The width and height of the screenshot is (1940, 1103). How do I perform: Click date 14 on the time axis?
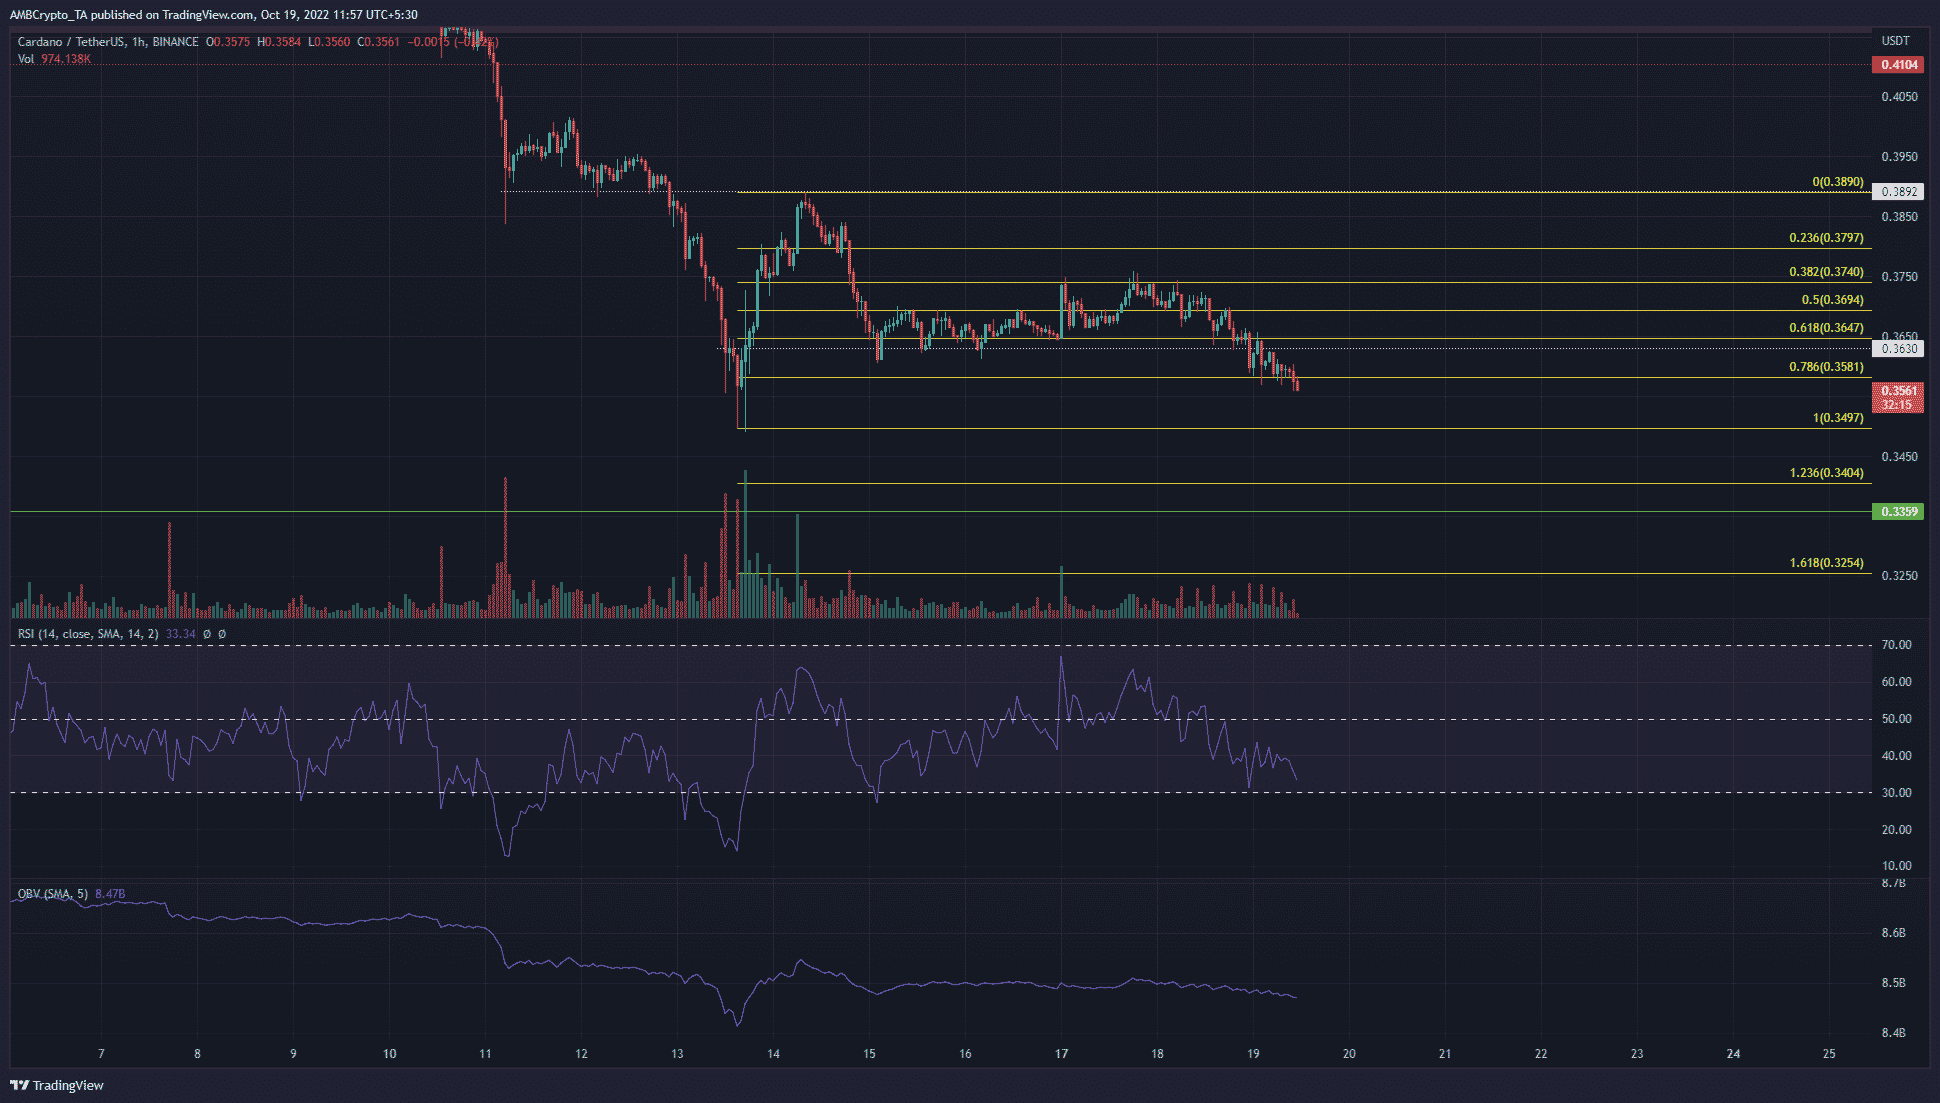pyautogui.click(x=773, y=1054)
